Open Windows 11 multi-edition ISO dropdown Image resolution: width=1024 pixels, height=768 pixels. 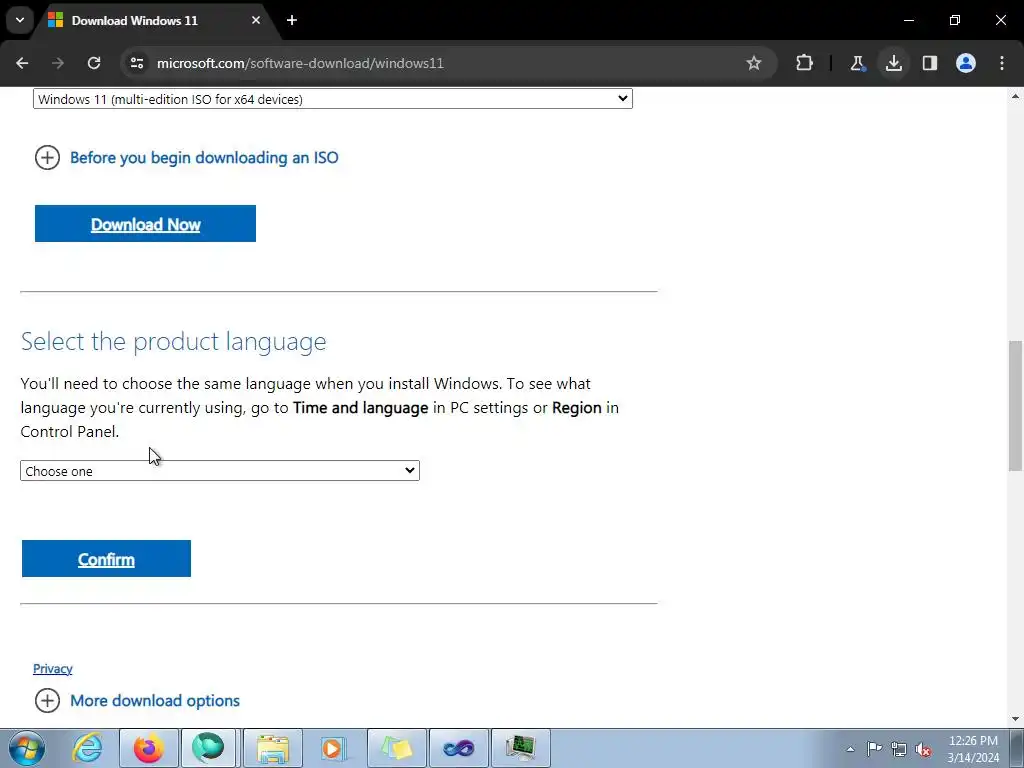tap(332, 99)
